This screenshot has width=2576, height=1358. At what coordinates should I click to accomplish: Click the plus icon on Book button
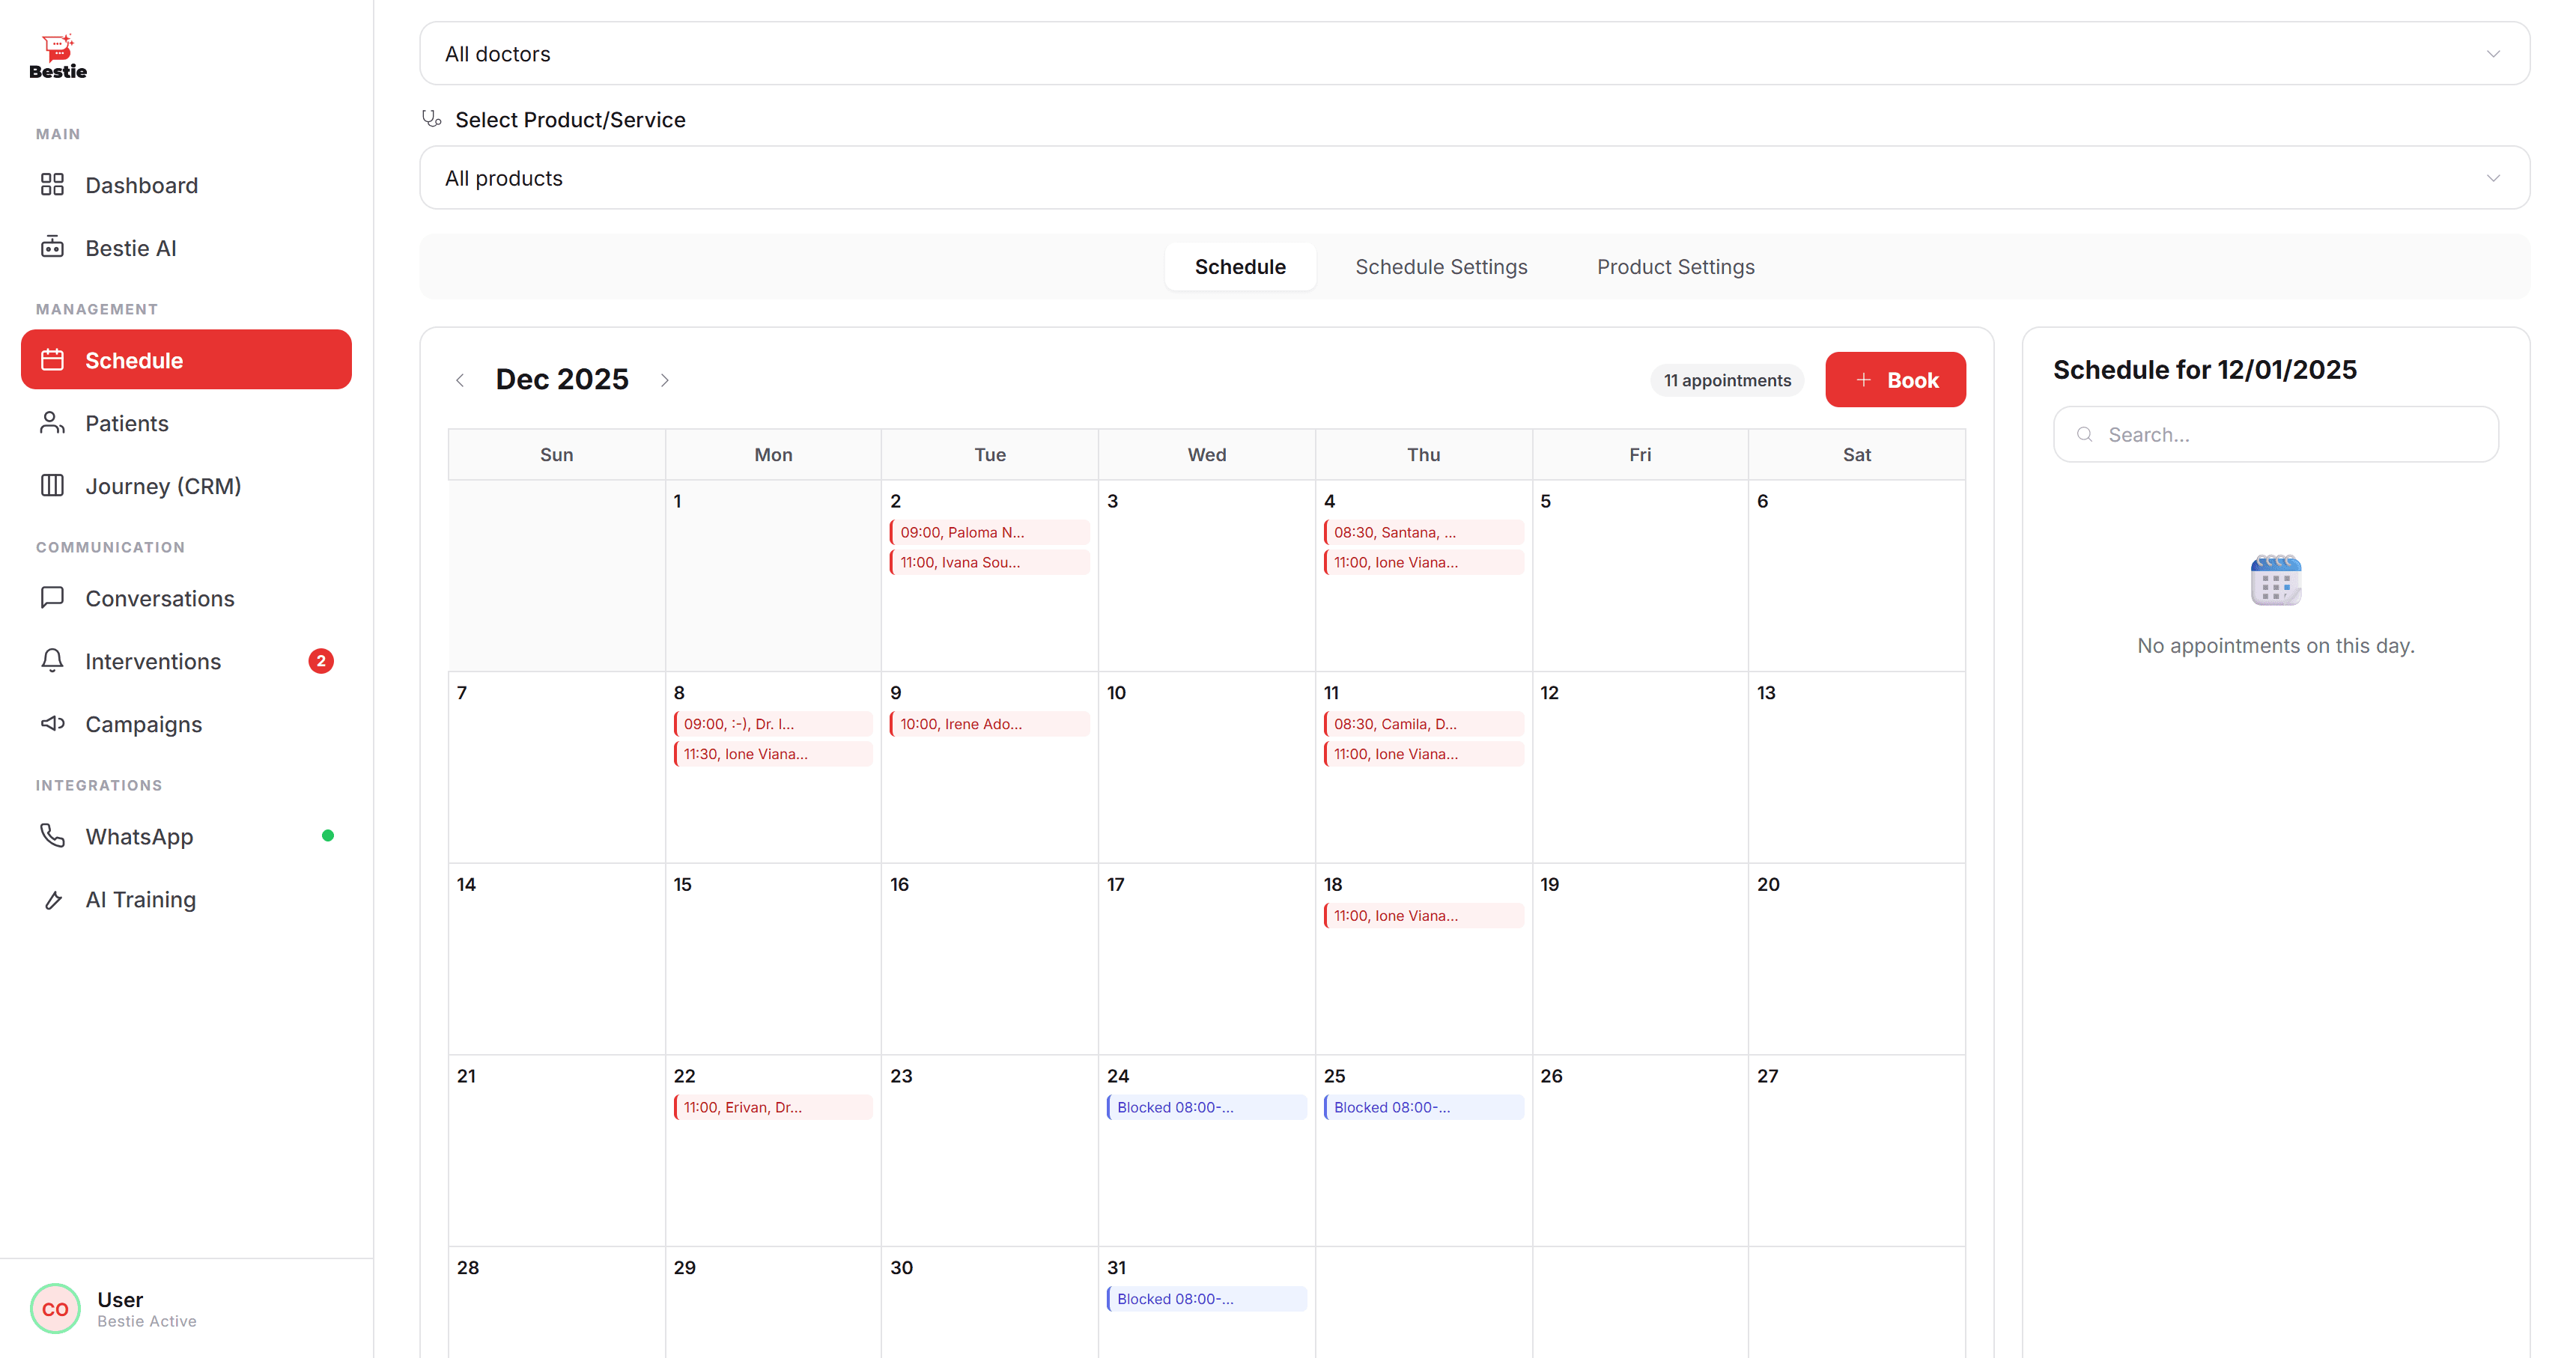(1863, 380)
